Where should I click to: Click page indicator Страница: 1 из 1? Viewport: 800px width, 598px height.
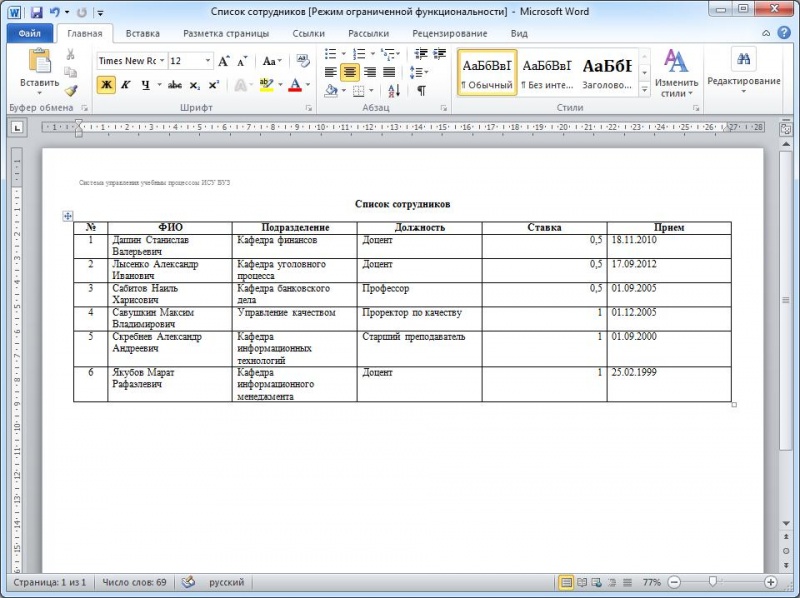click(49, 582)
